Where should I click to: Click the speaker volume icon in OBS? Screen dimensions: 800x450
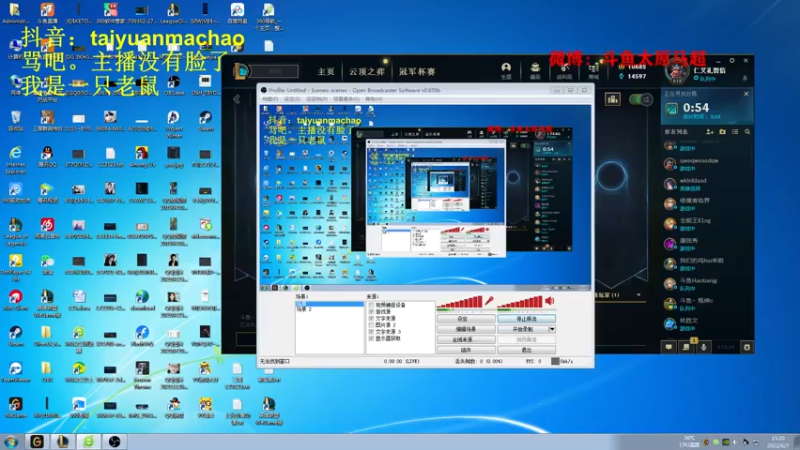click(x=549, y=301)
